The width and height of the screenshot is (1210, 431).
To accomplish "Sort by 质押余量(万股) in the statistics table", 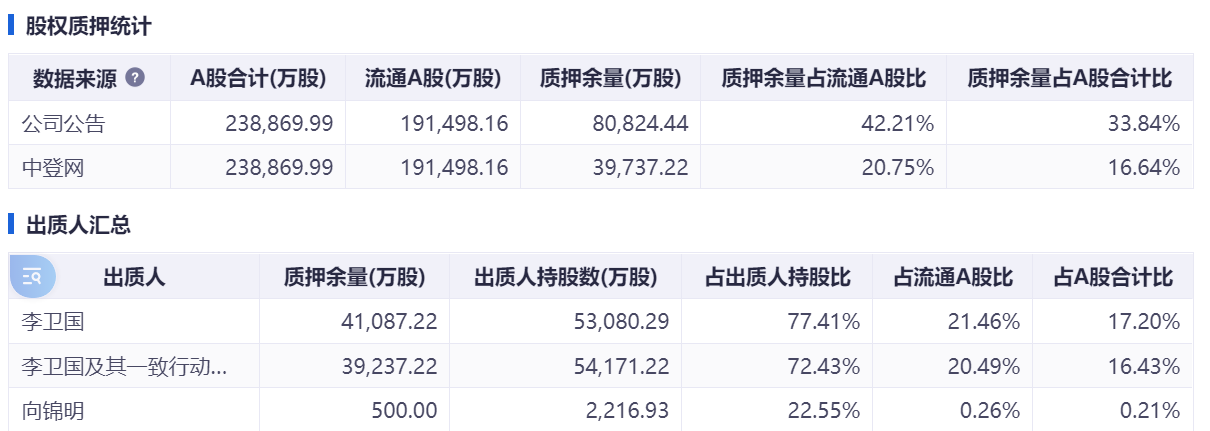I will click(x=610, y=79).
